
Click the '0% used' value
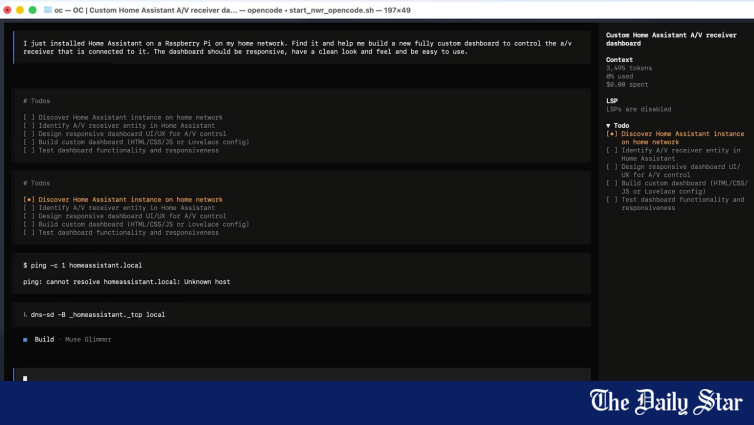coord(619,76)
